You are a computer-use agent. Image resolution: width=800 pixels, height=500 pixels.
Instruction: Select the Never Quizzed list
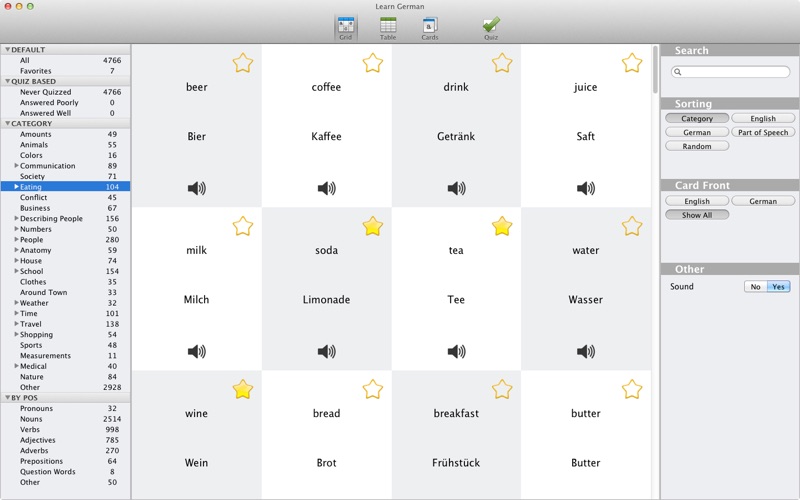65,92
